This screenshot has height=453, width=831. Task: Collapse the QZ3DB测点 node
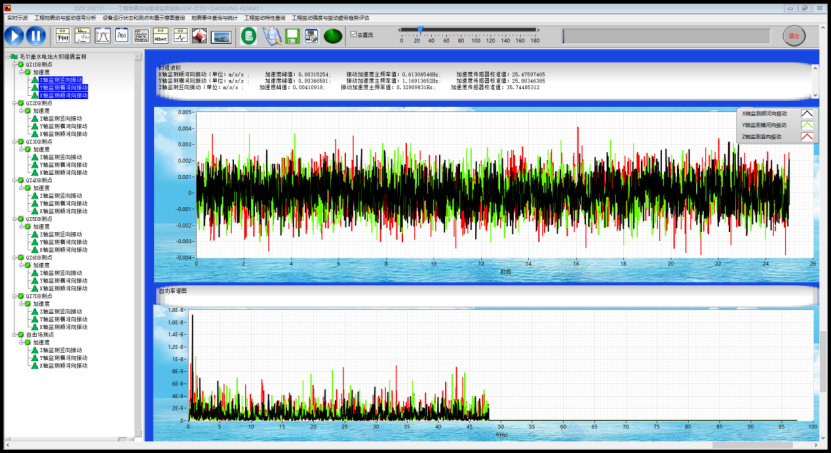point(14,142)
